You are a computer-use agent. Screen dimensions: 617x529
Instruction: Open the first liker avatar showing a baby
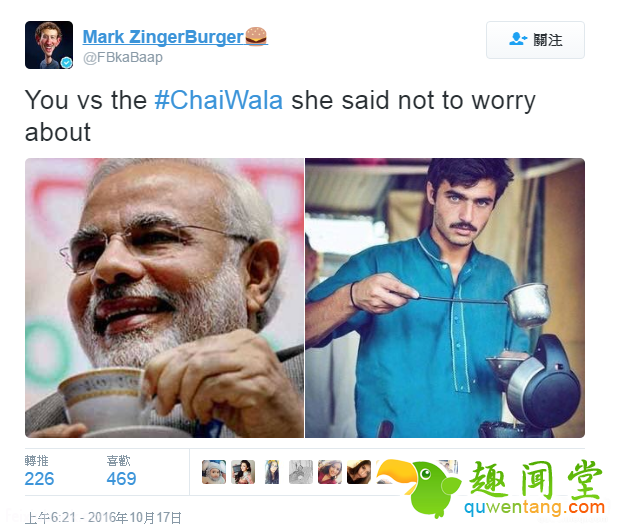click(214, 472)
